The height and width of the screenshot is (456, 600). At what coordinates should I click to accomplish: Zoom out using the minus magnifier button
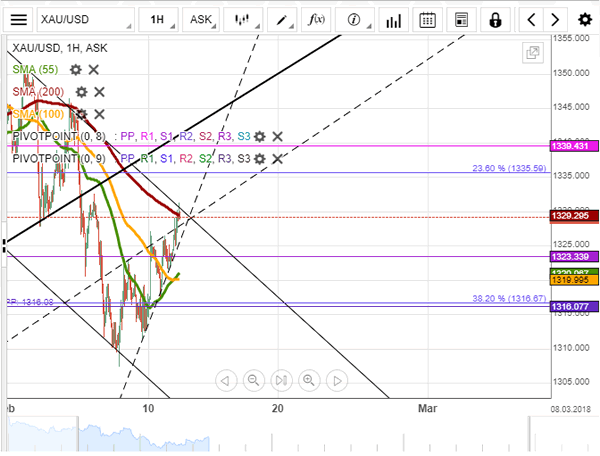click(254, 380)
